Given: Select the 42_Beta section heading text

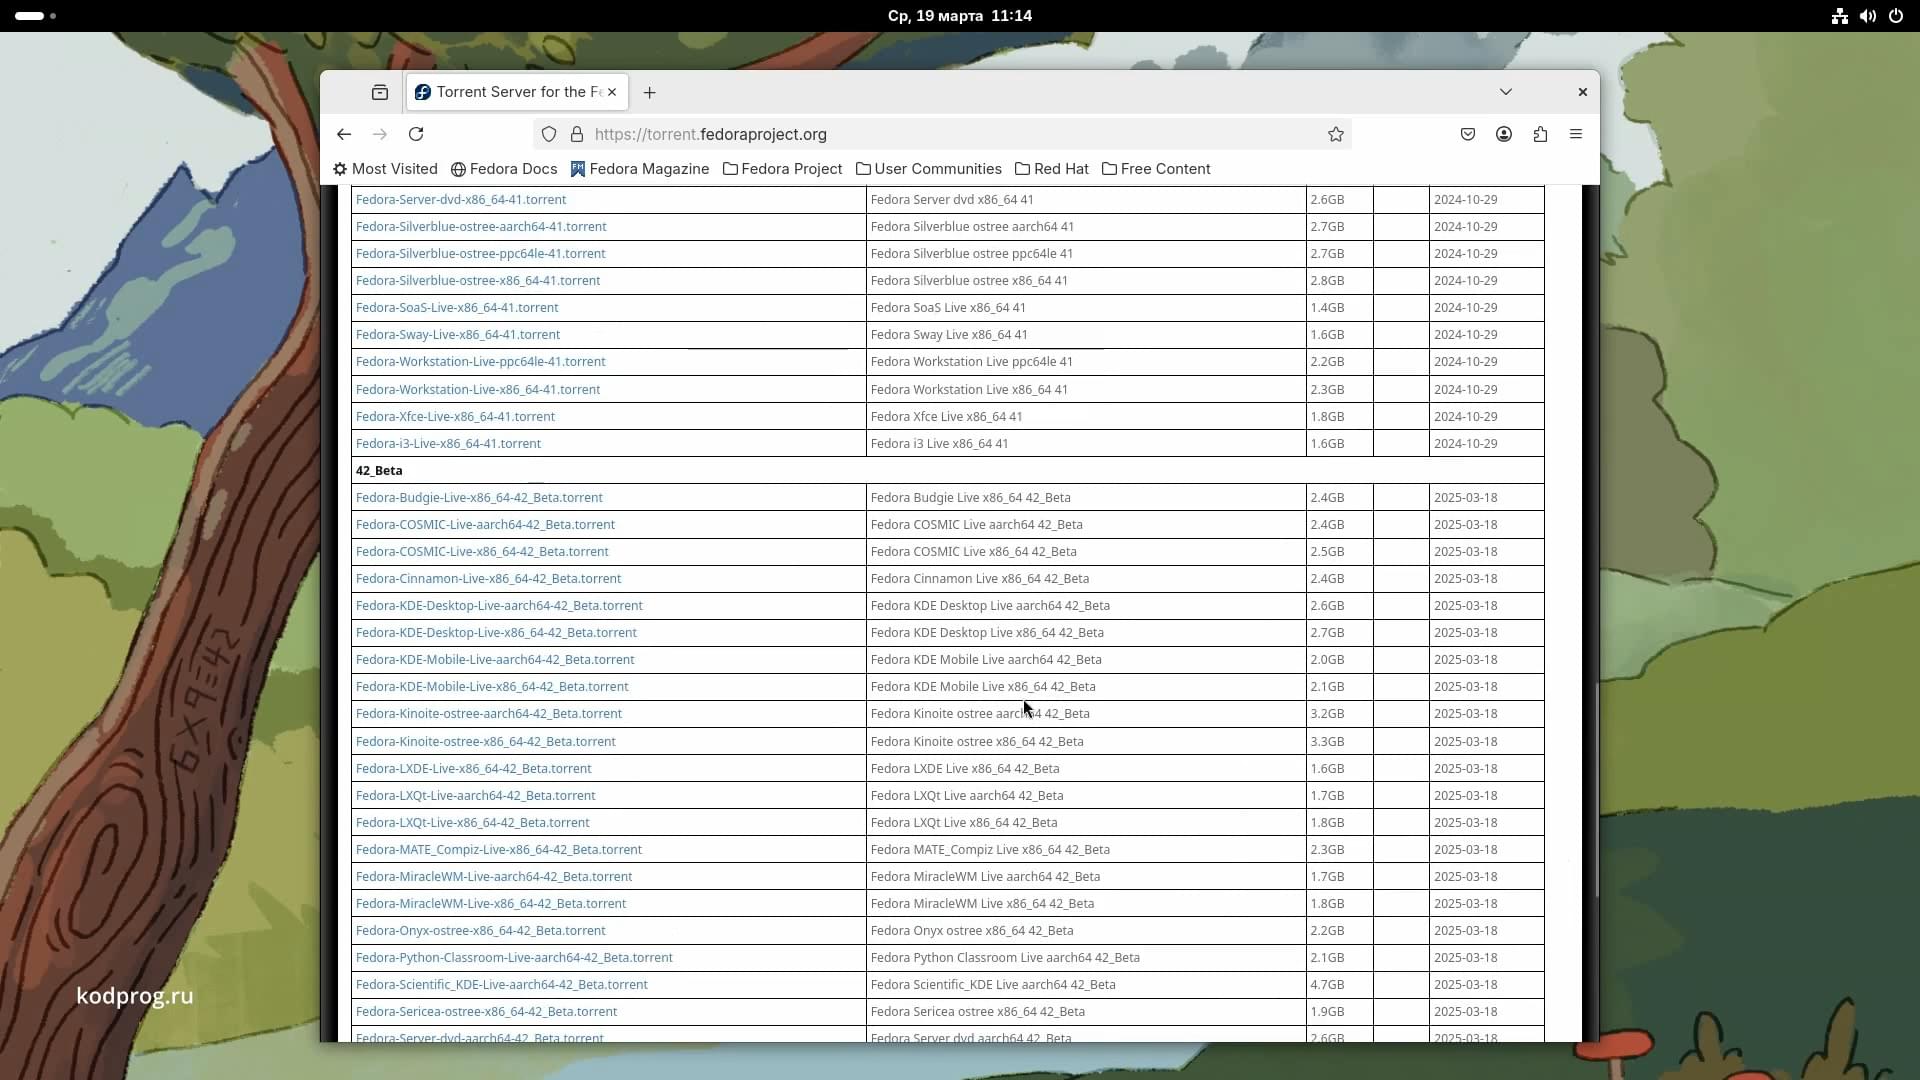Looking at the screenshot, I should (x=379, y=471).
